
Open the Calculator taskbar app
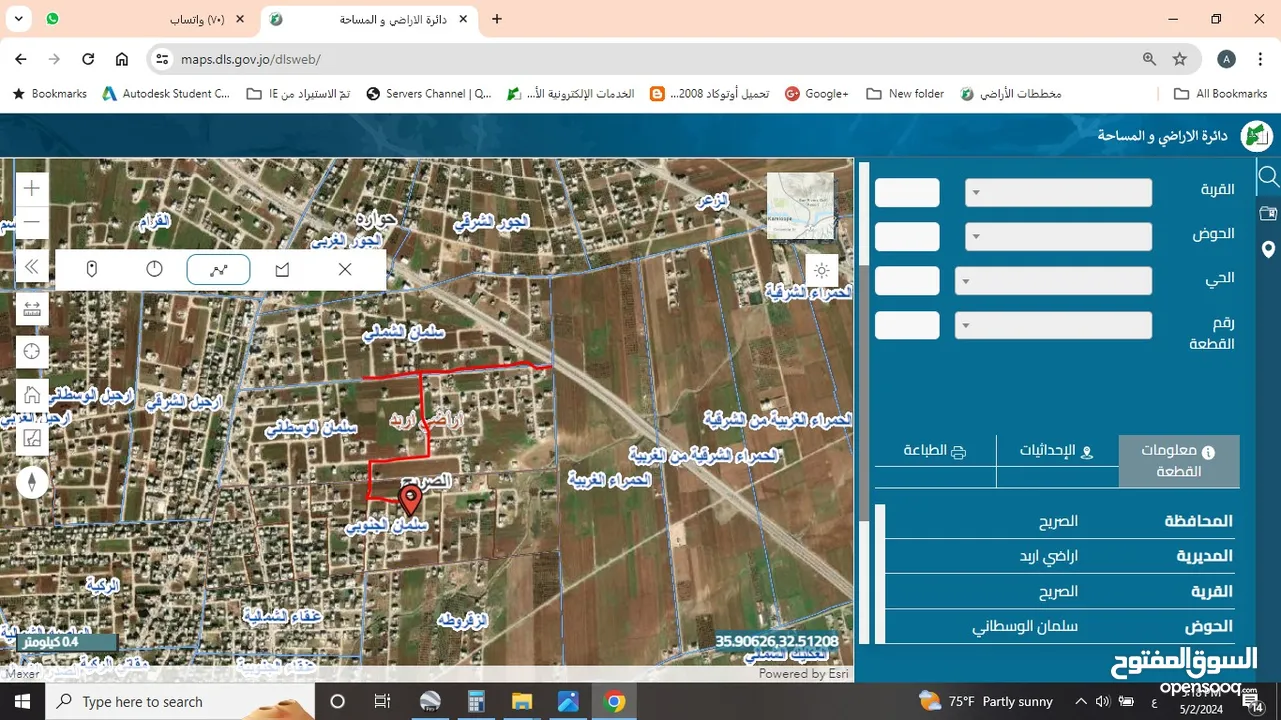[476, 701]
